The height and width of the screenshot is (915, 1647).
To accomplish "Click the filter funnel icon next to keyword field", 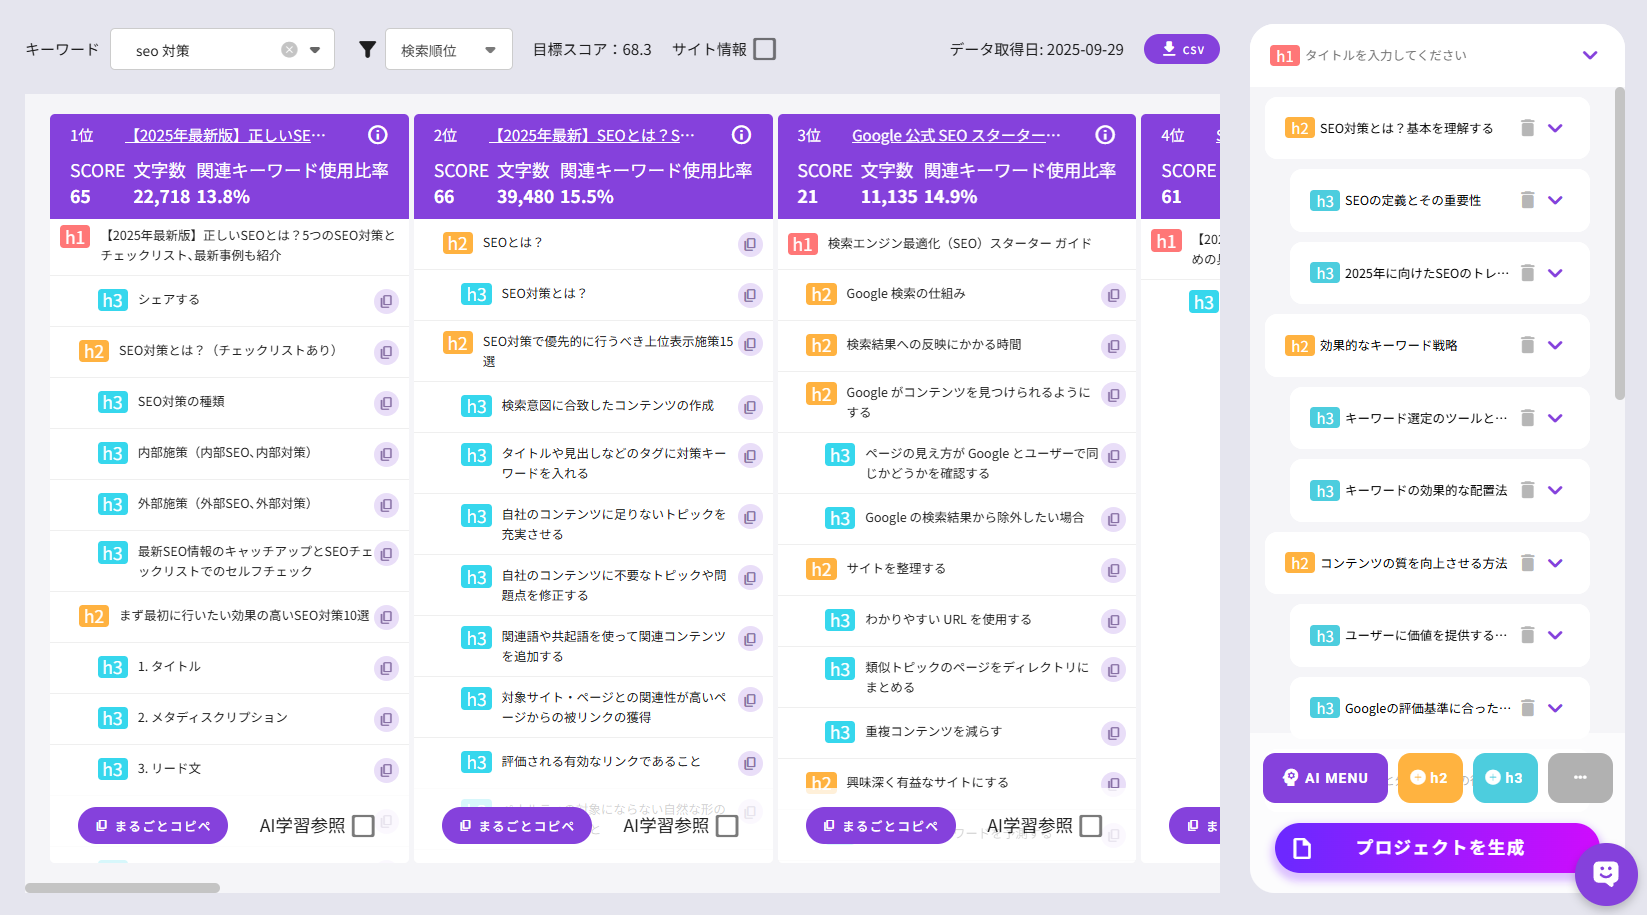I will click(368, 48).
